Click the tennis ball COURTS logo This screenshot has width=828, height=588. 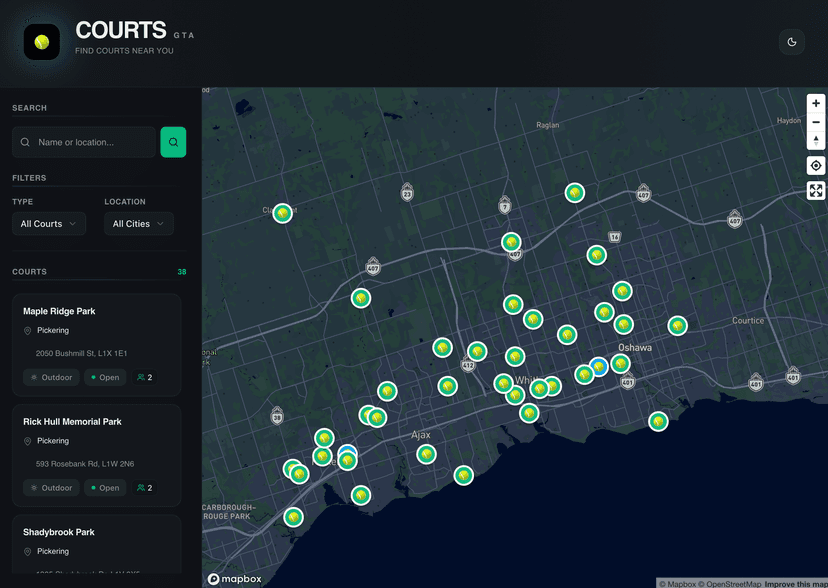point(40,41)
